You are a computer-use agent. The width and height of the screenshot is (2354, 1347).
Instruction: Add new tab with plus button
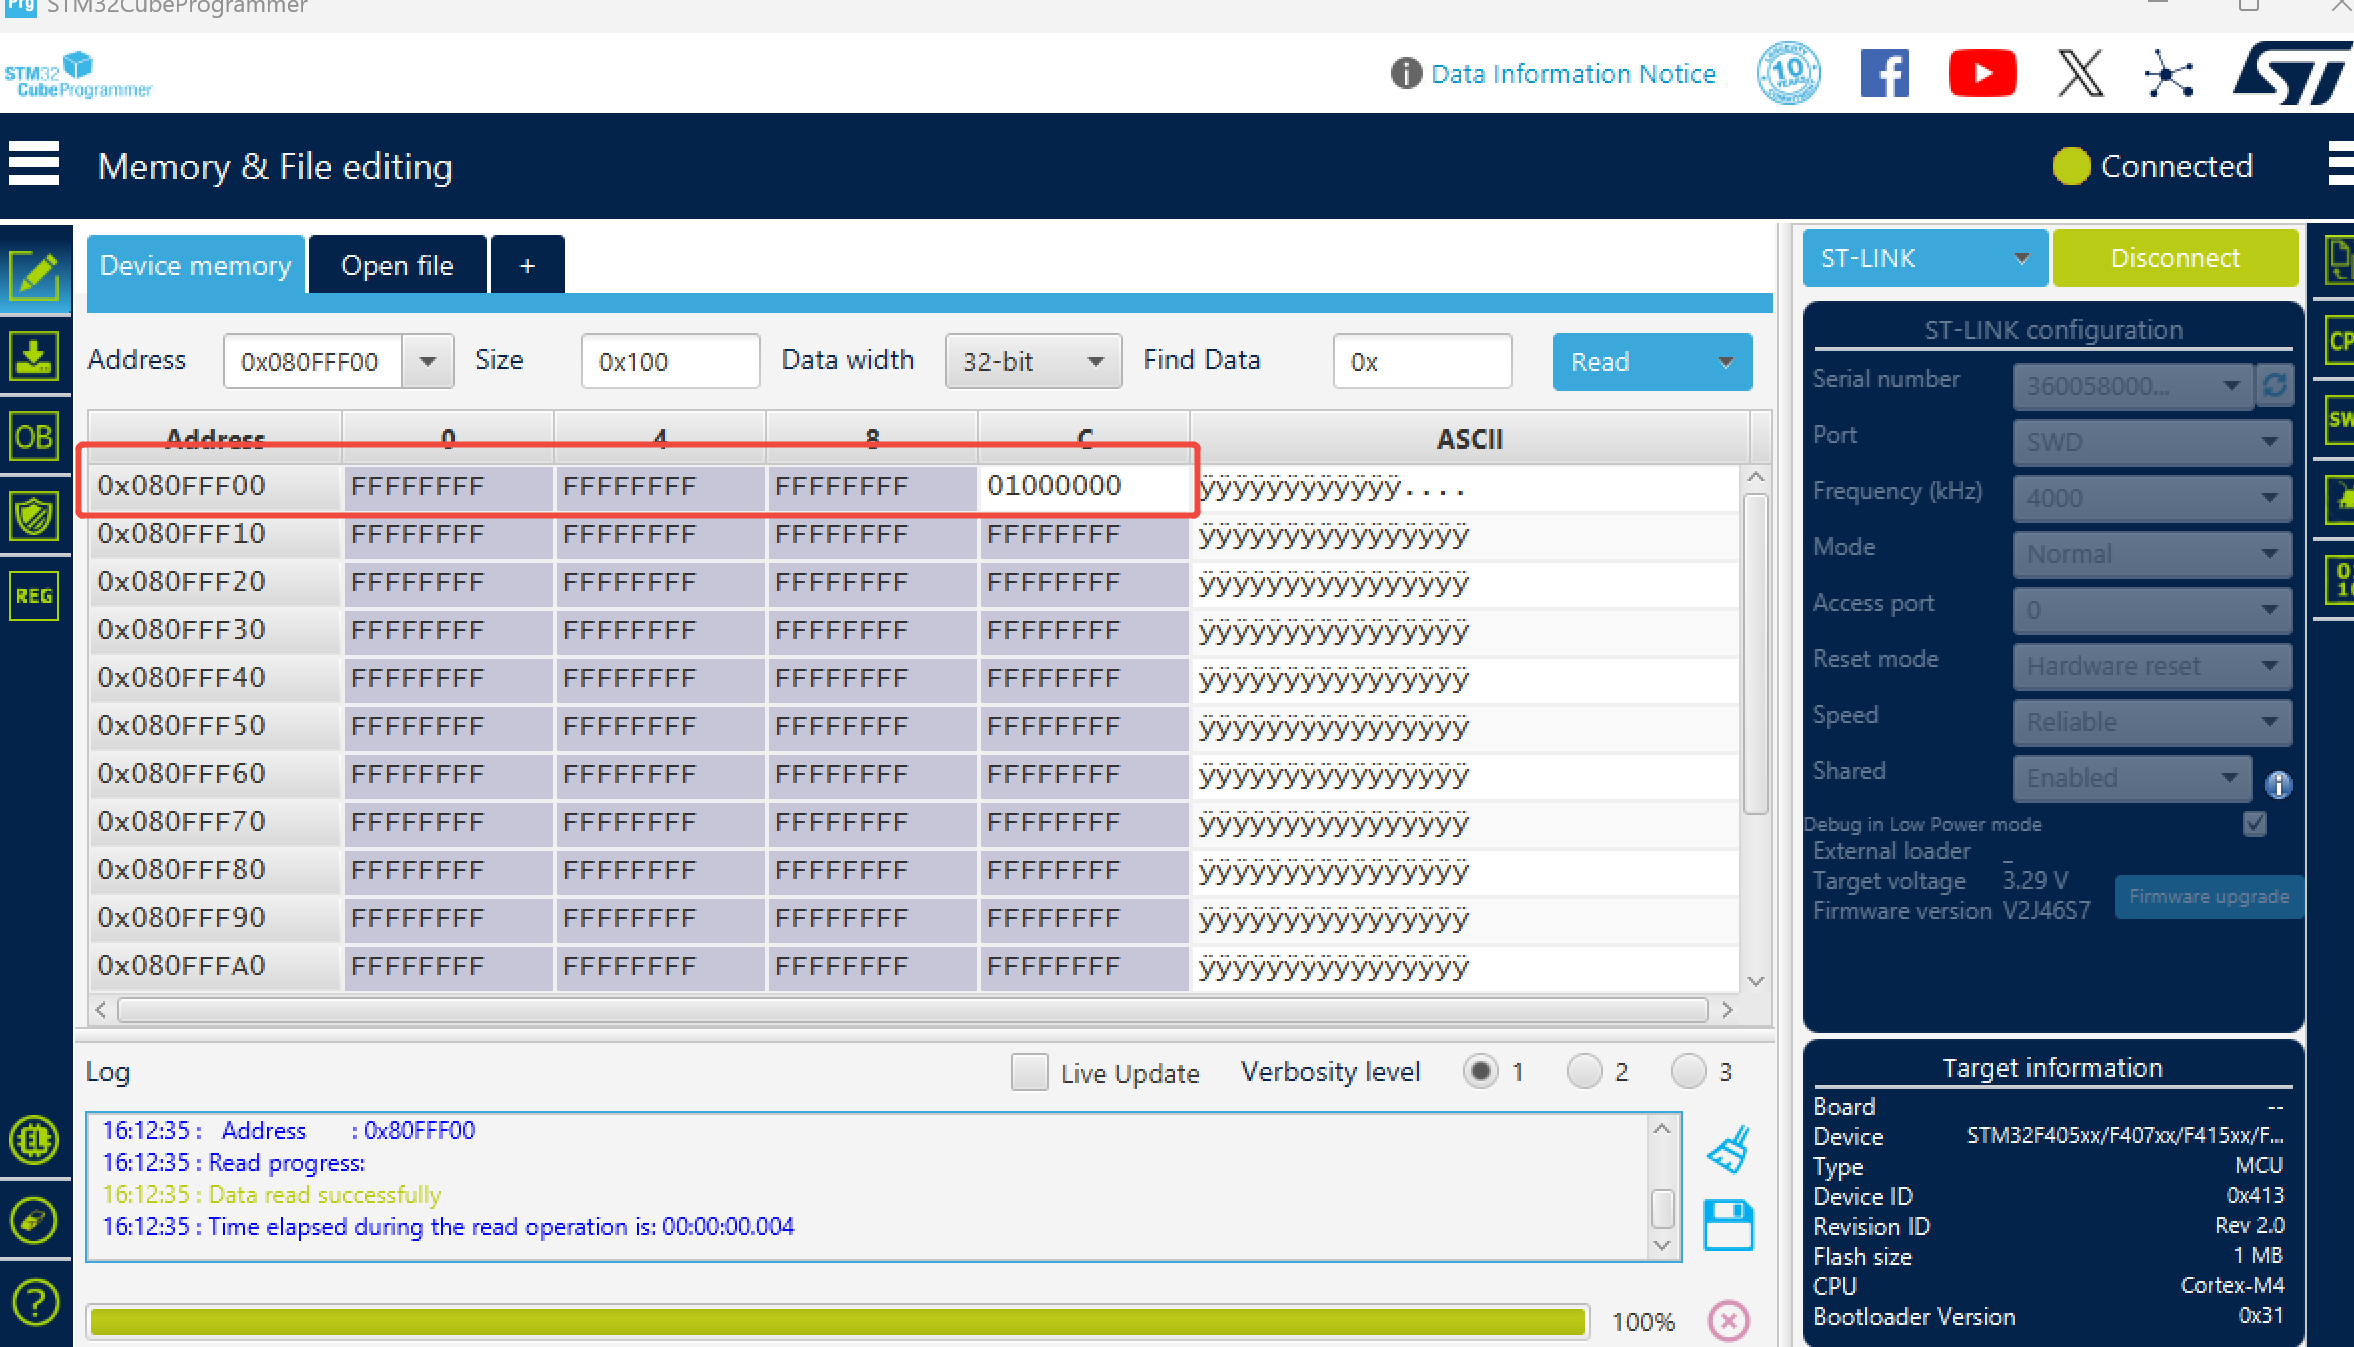pyautogui.click(x=527, y=266)
